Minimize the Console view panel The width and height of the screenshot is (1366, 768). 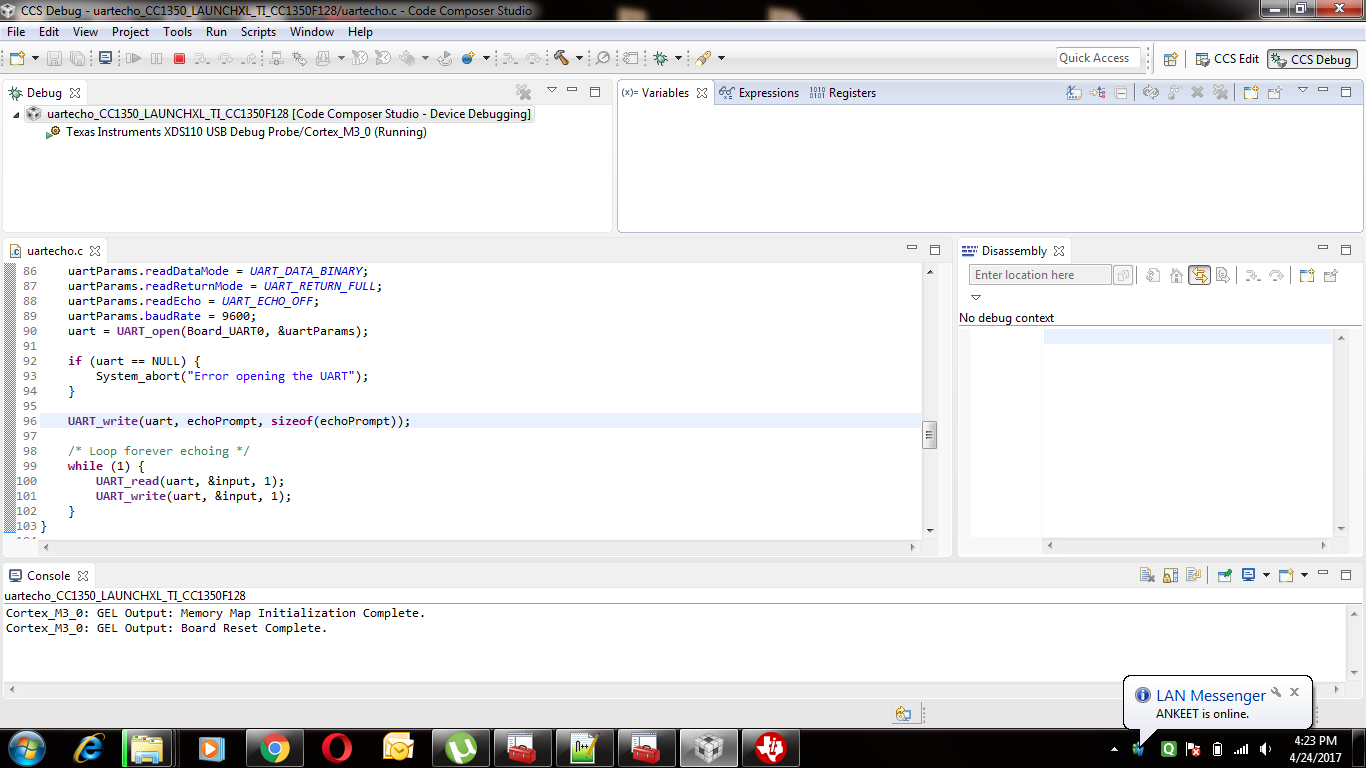(x=1323, y=574)
